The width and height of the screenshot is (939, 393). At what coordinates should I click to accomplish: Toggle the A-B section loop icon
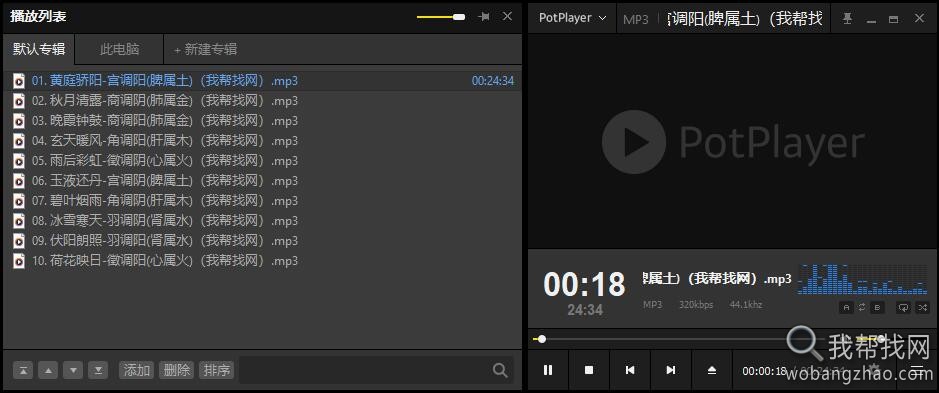(862, 307)
